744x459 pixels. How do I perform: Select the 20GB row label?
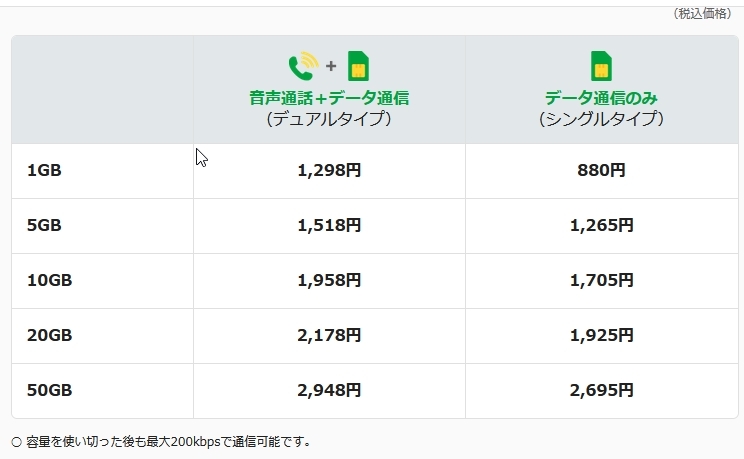click(x=49, y=336)
